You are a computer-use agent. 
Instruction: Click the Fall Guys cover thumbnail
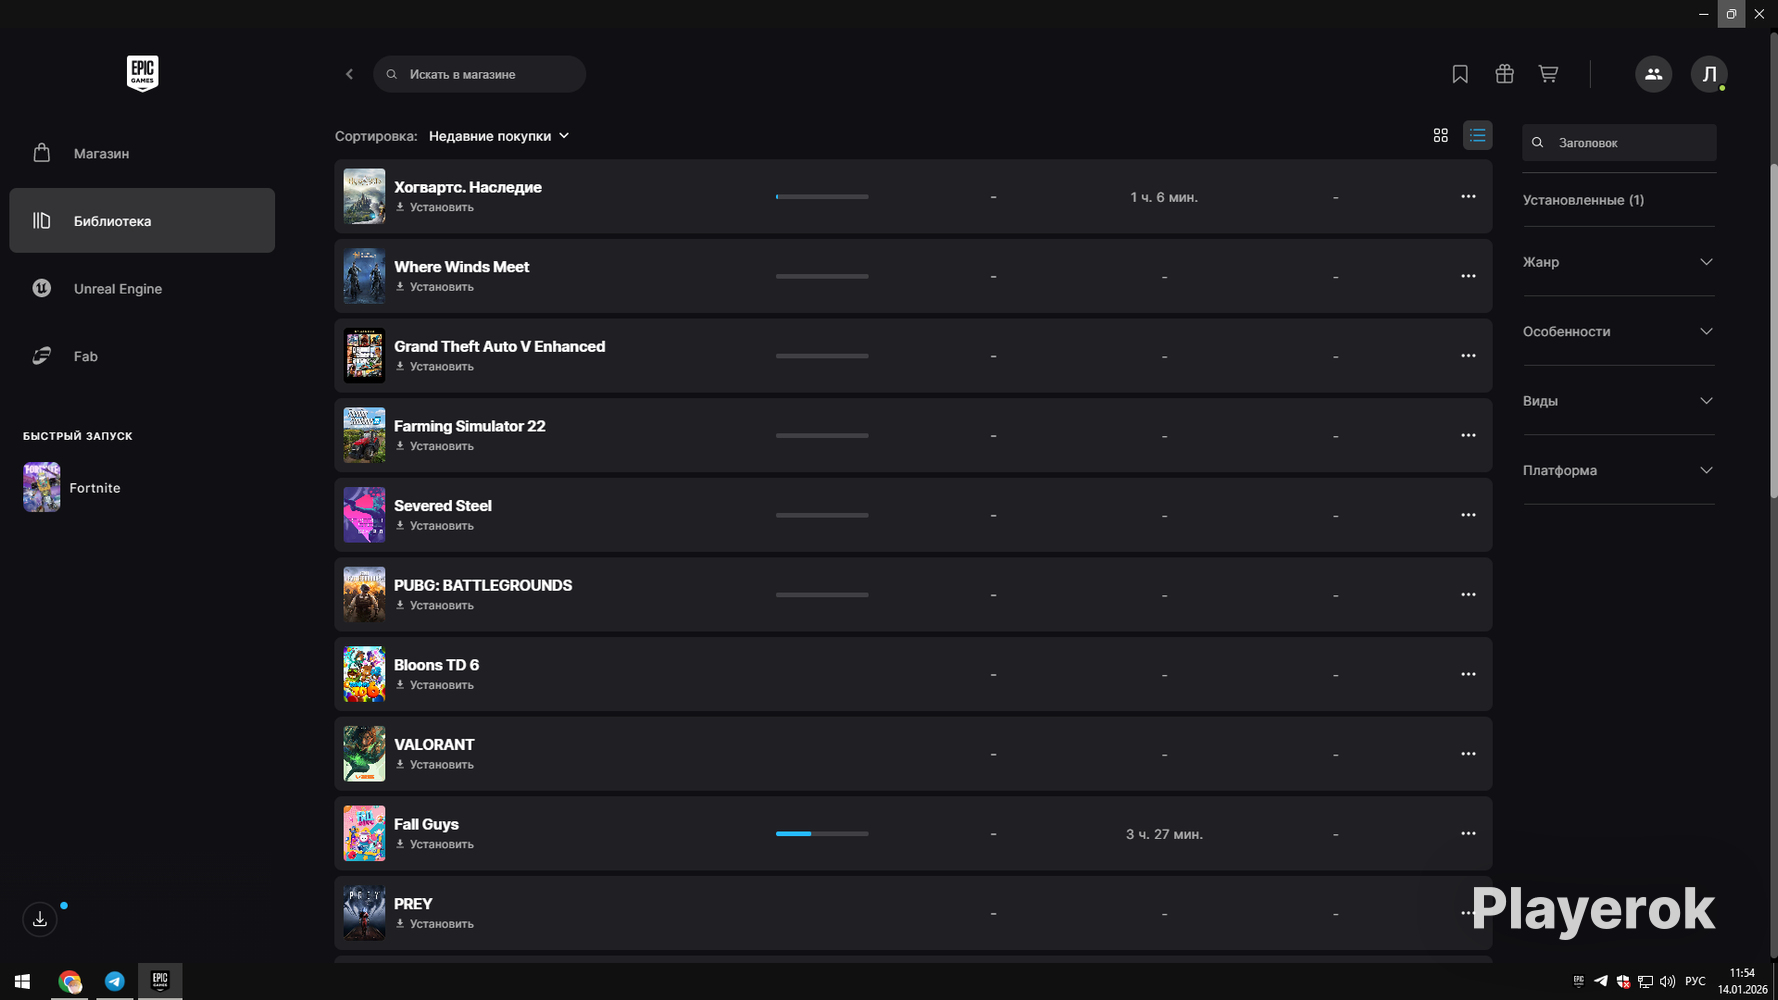pyautogui.click(x=364, y=833)
